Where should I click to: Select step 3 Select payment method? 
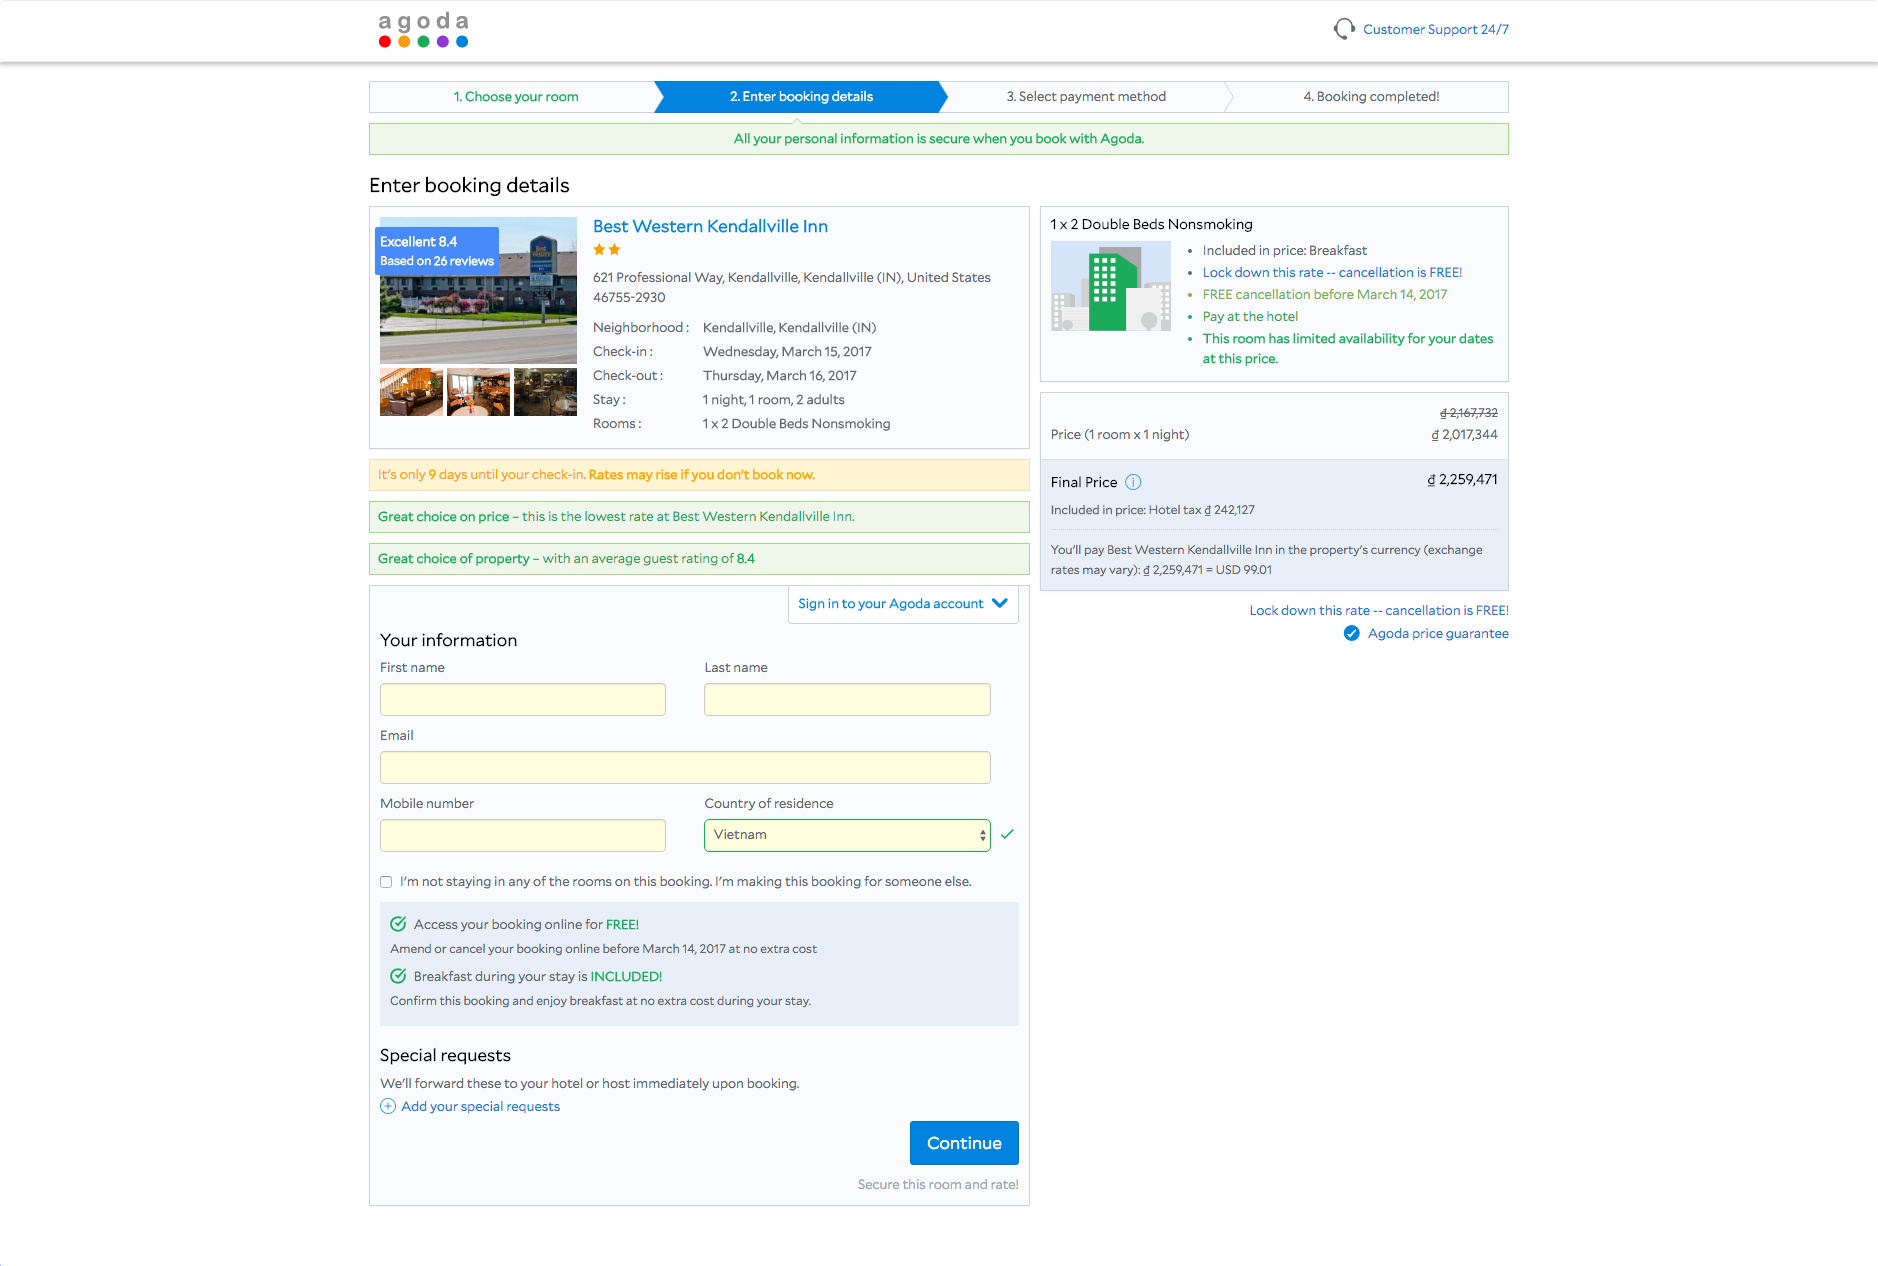coord(1086,97)
